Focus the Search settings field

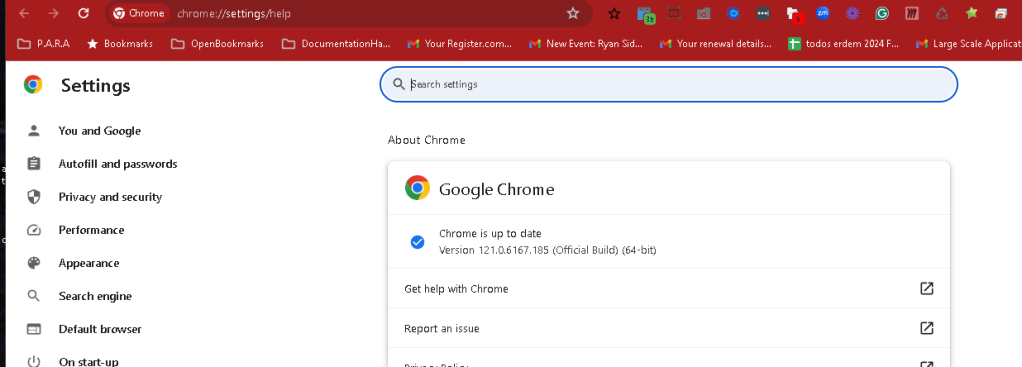pos(669,84)
